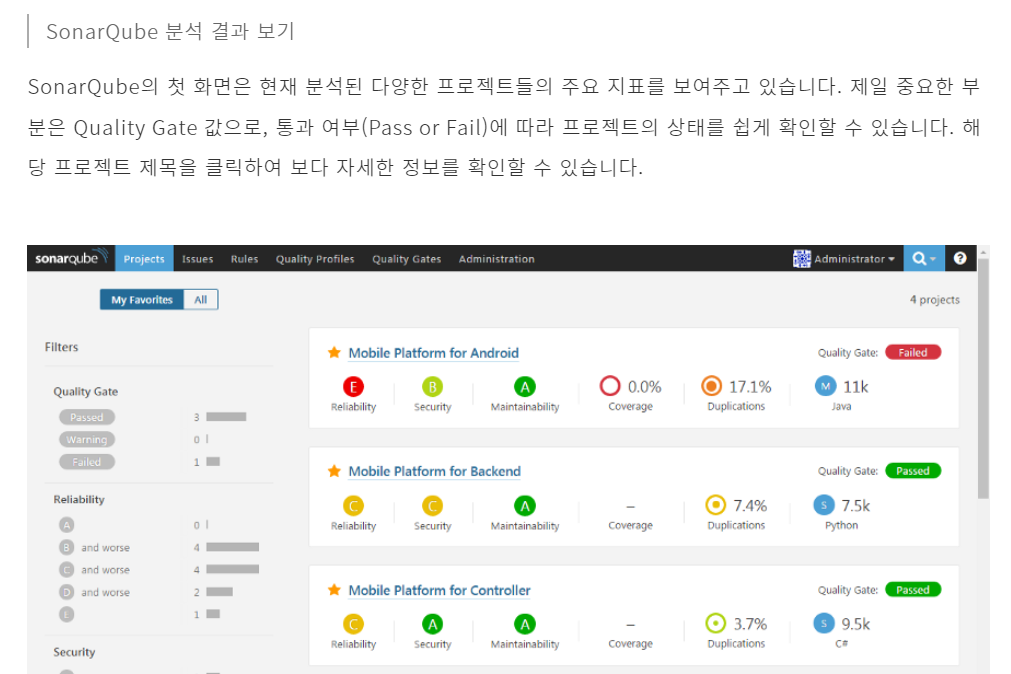
Task: Click Backend Security C rating
Action: tap(432, 506)
